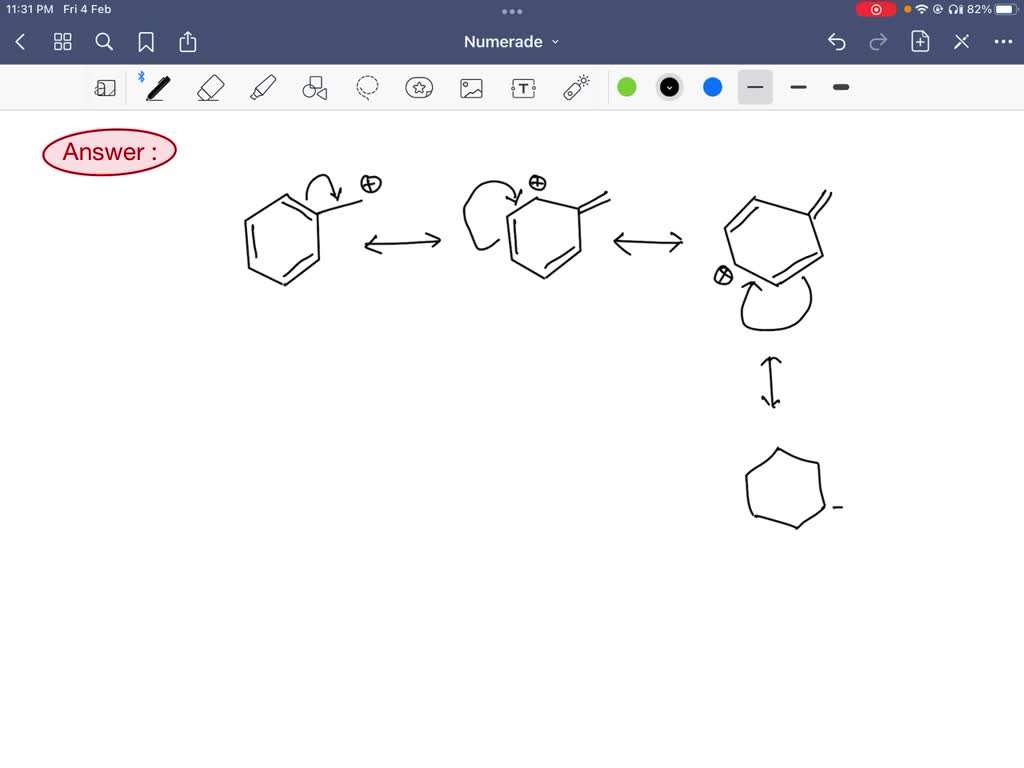Screen dimensions: 1024x768
Task: Add a new page to the document
Action: [919, 42]
